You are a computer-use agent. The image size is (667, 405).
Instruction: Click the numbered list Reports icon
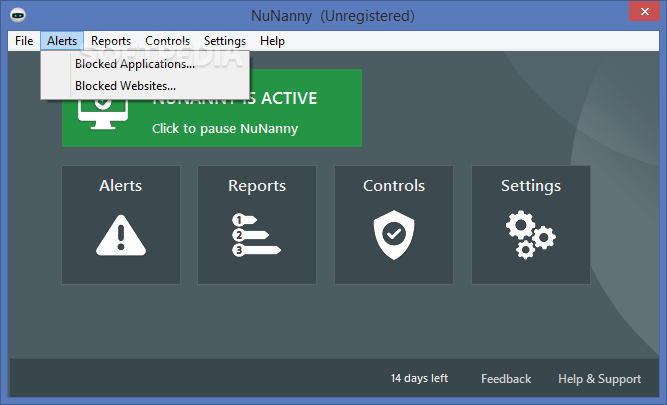257,235
